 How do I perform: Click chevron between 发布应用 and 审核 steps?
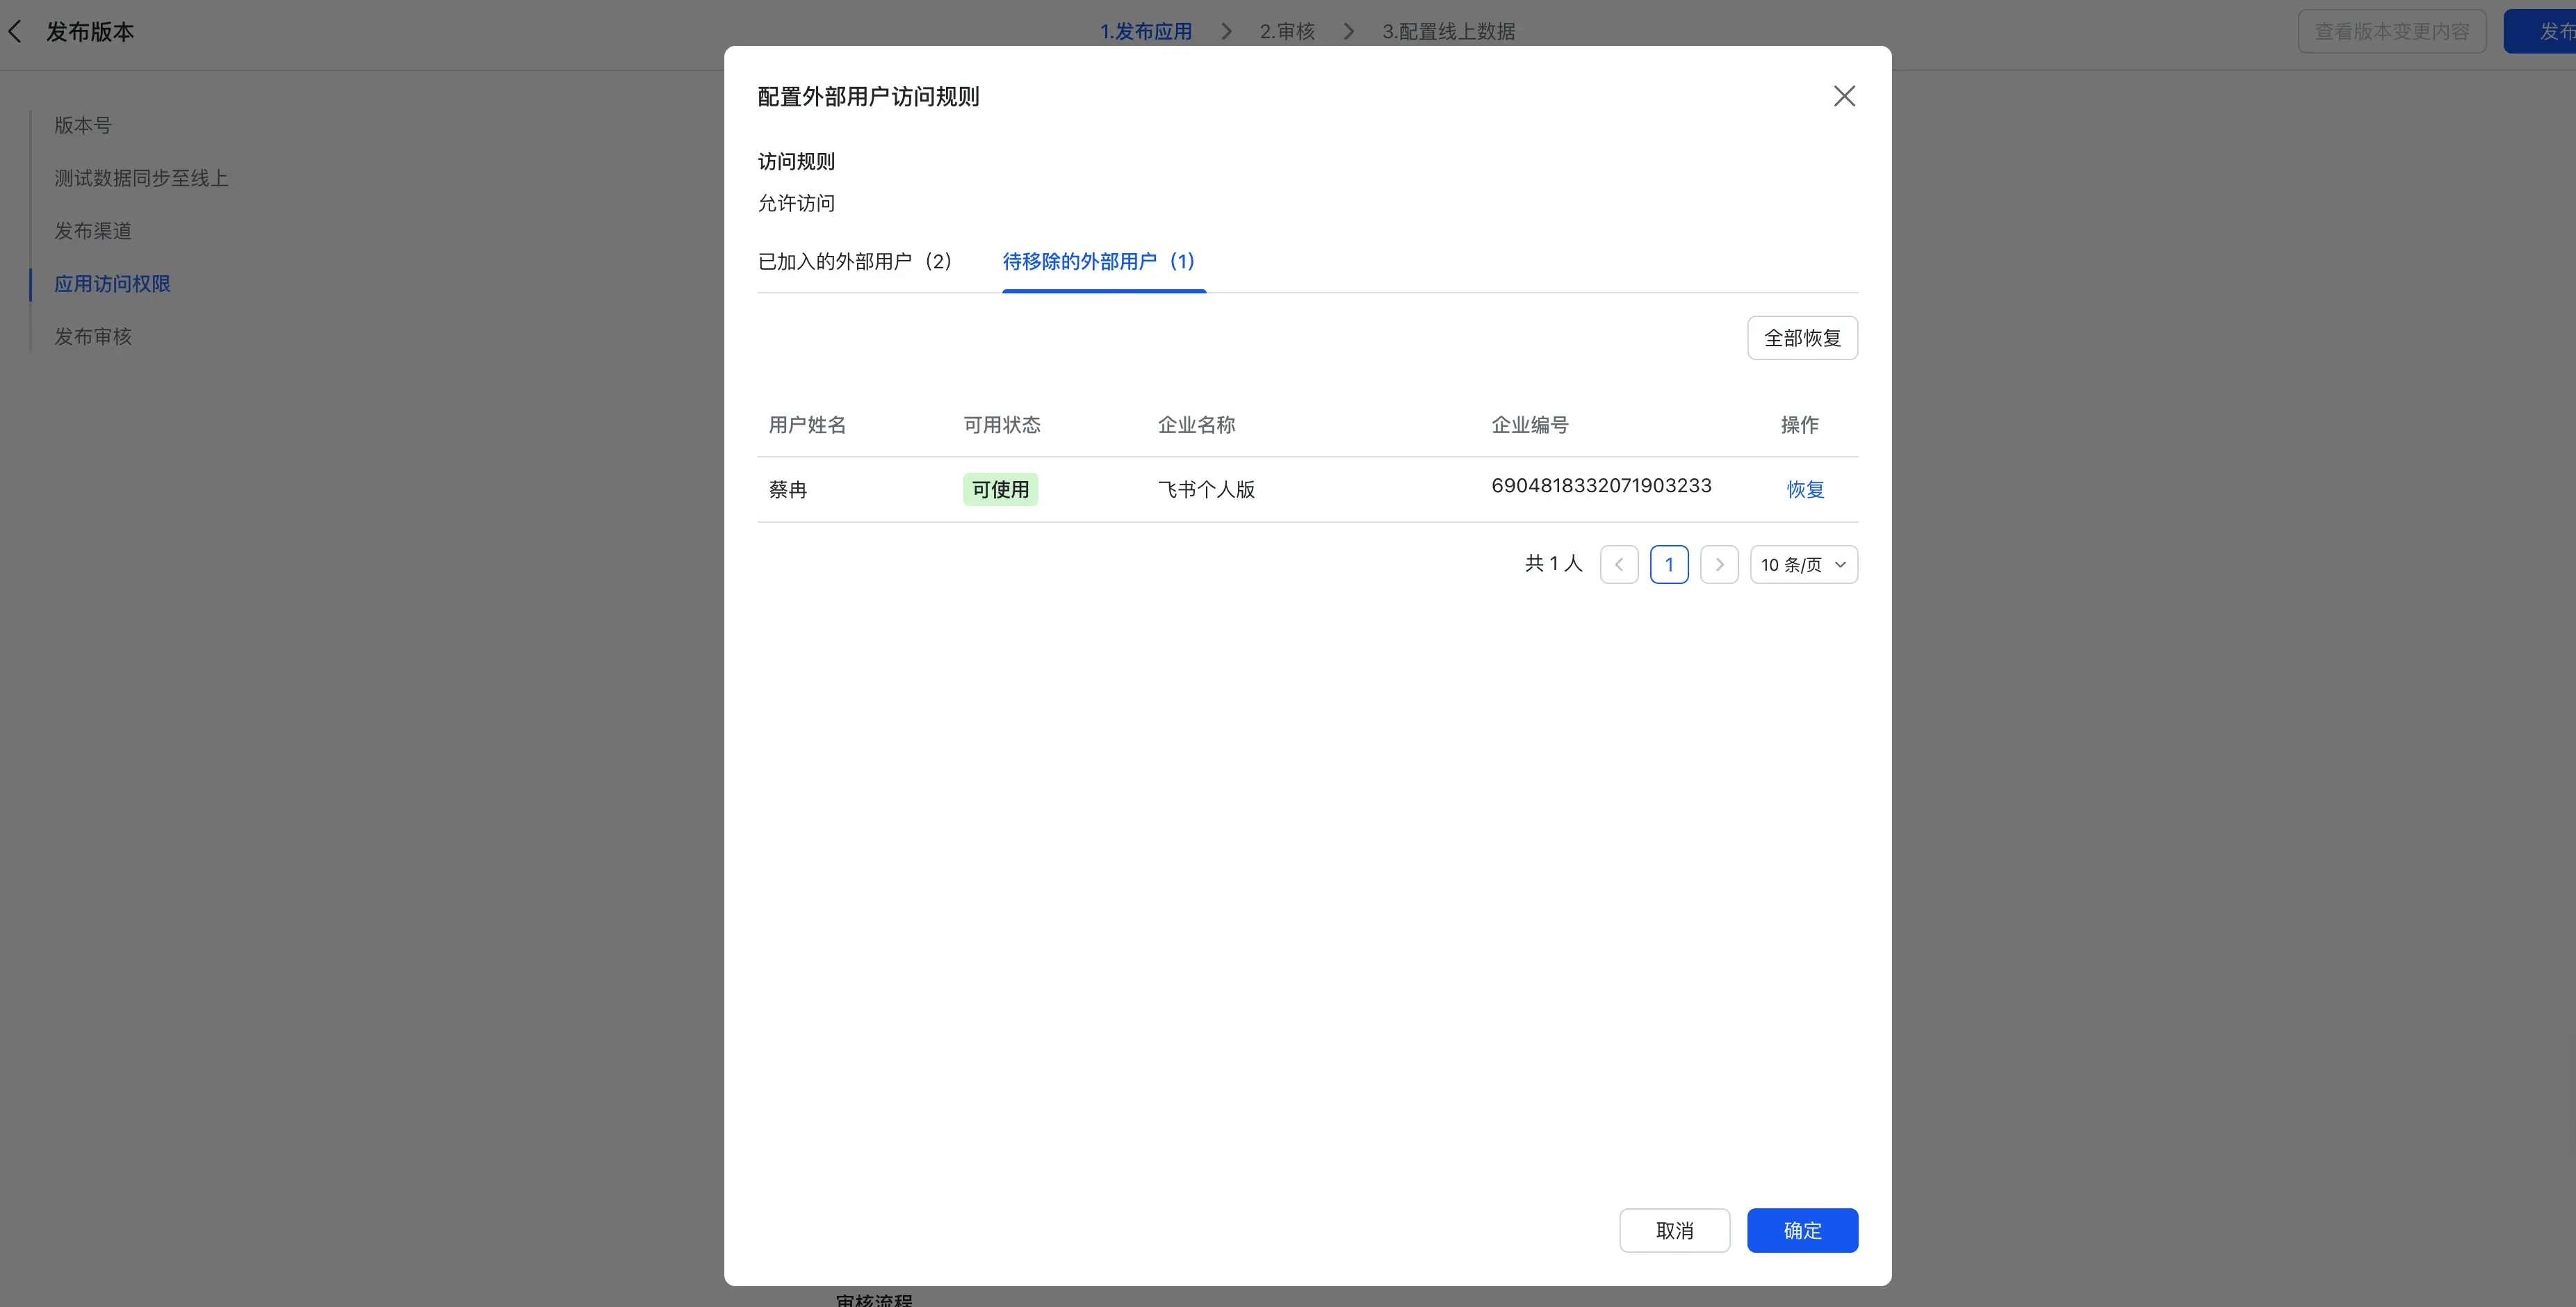pyautogui.click(x=1227, y=32)
